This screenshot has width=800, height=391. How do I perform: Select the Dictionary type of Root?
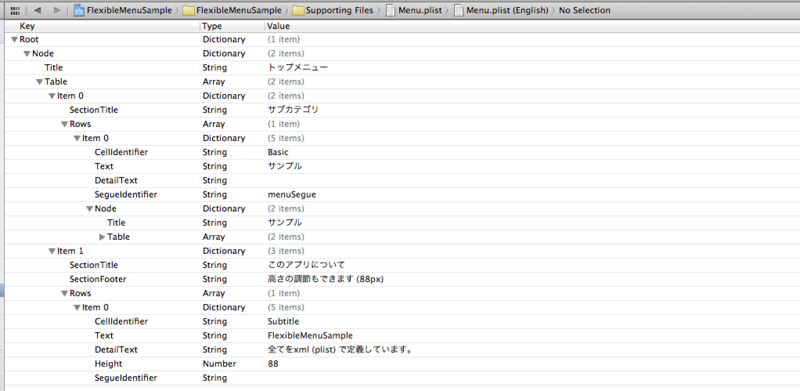[224, 39]
